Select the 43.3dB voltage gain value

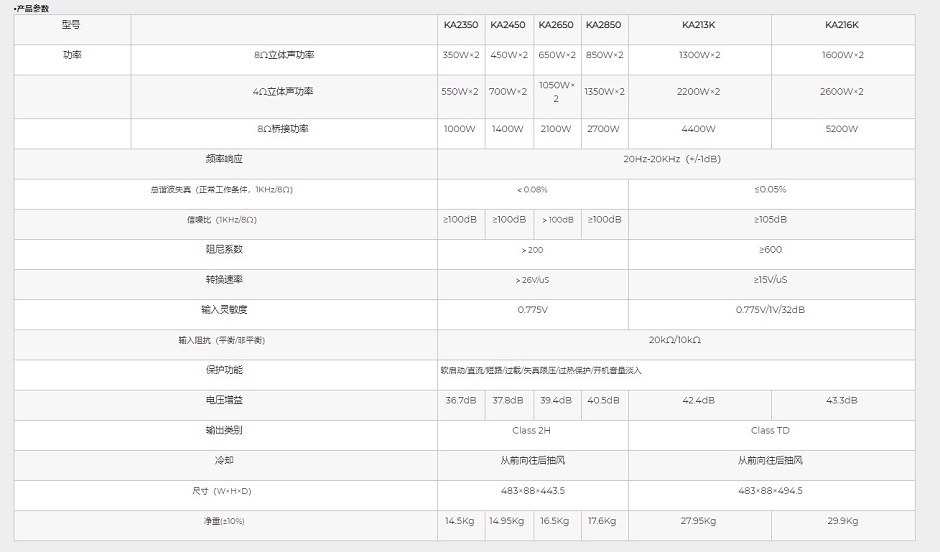841,400
